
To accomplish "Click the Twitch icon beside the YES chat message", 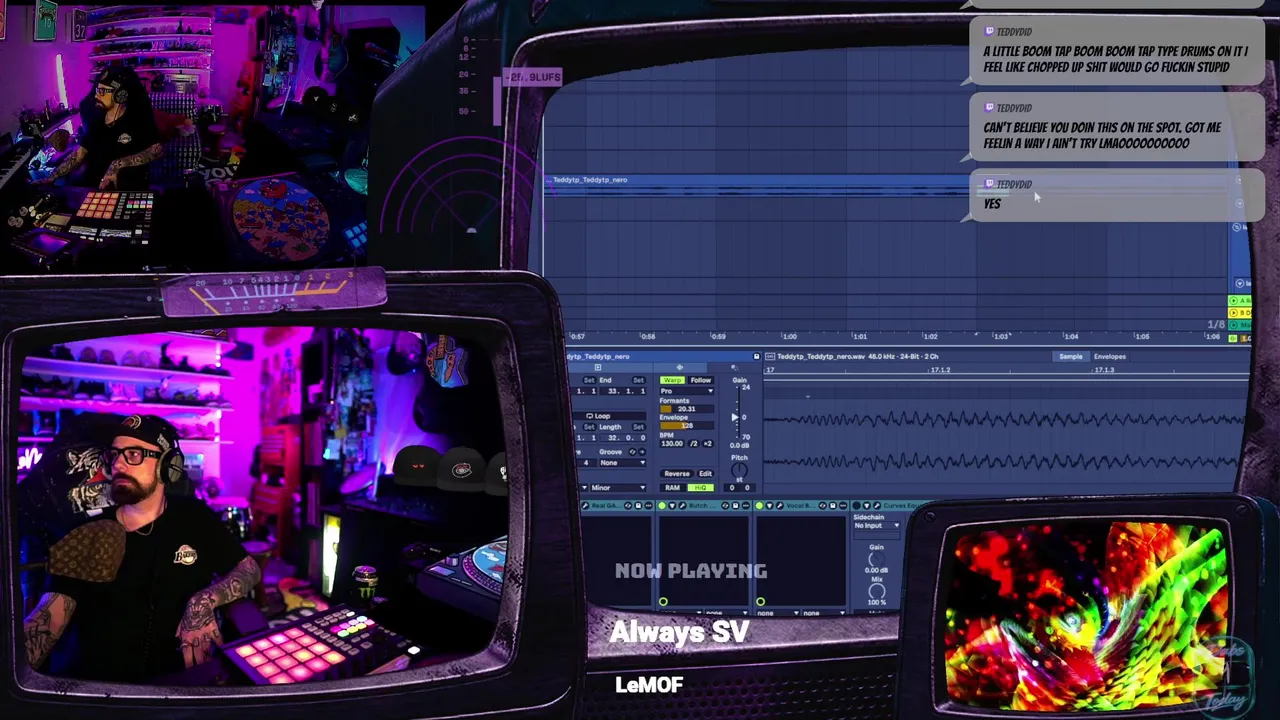I will [989, 184].
